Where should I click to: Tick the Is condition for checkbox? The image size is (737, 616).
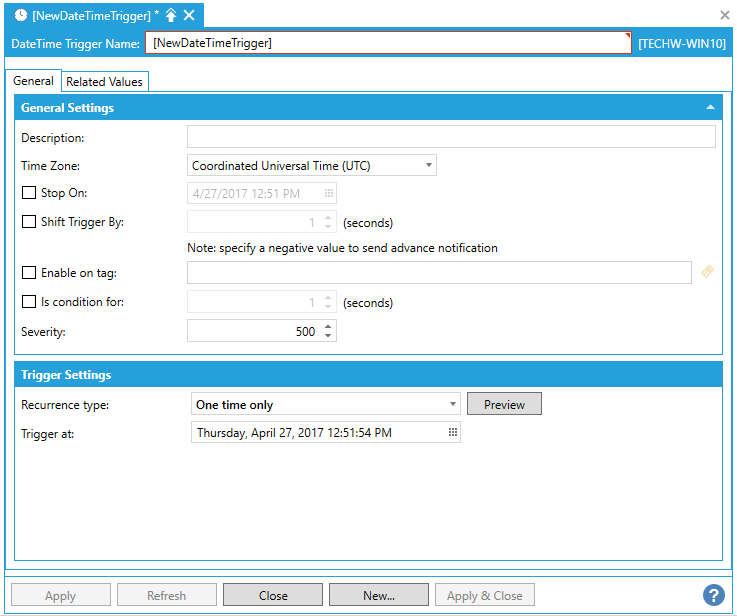(28, 302)
